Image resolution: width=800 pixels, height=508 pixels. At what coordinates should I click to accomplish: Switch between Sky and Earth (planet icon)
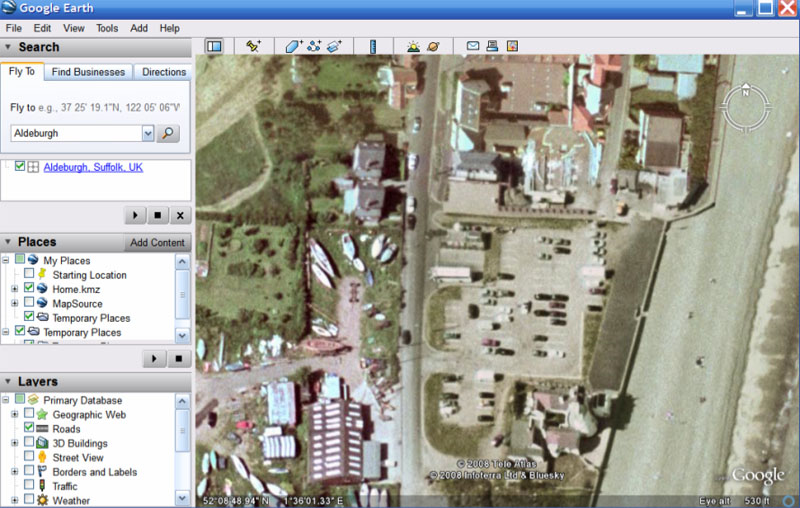pos(433,46)
